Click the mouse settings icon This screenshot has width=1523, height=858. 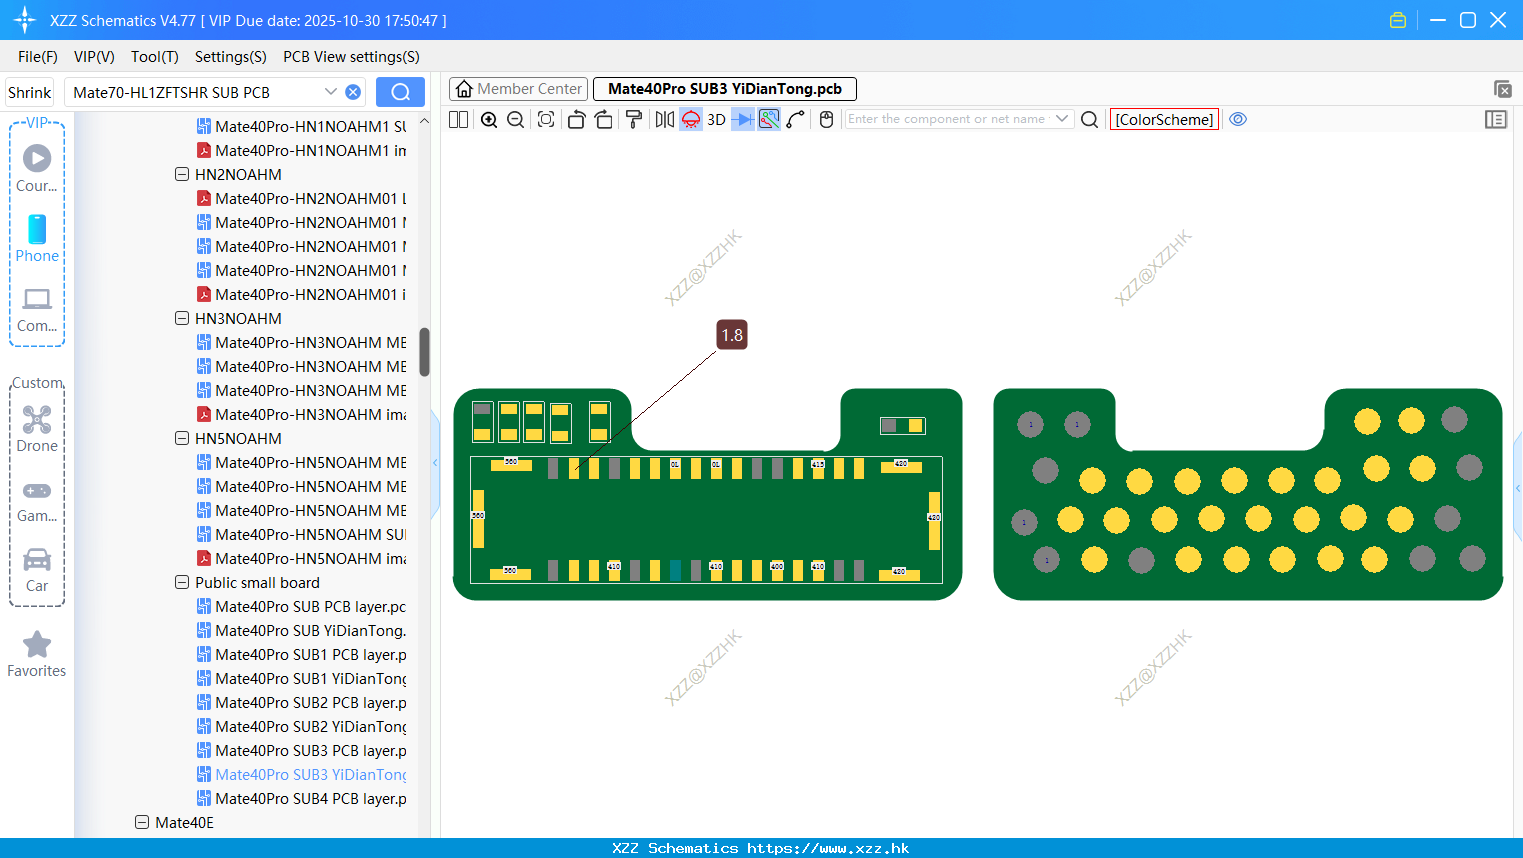[x=826, y=119]
